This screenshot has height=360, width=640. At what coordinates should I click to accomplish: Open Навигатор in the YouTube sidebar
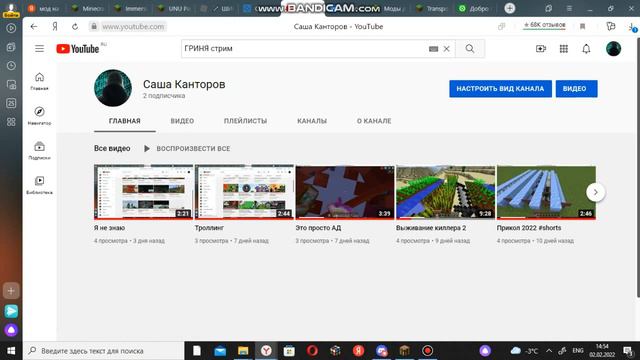(x=39, y=116)
